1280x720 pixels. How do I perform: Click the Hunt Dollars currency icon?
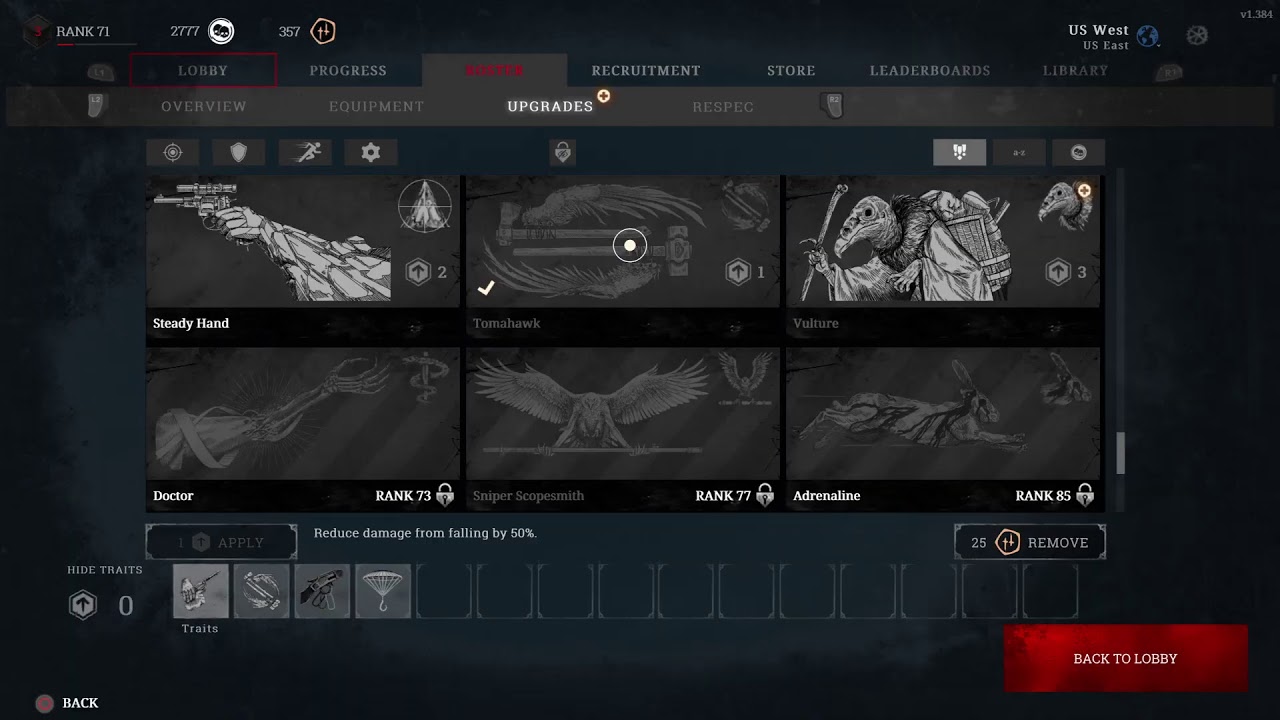[x=221, y=31]
